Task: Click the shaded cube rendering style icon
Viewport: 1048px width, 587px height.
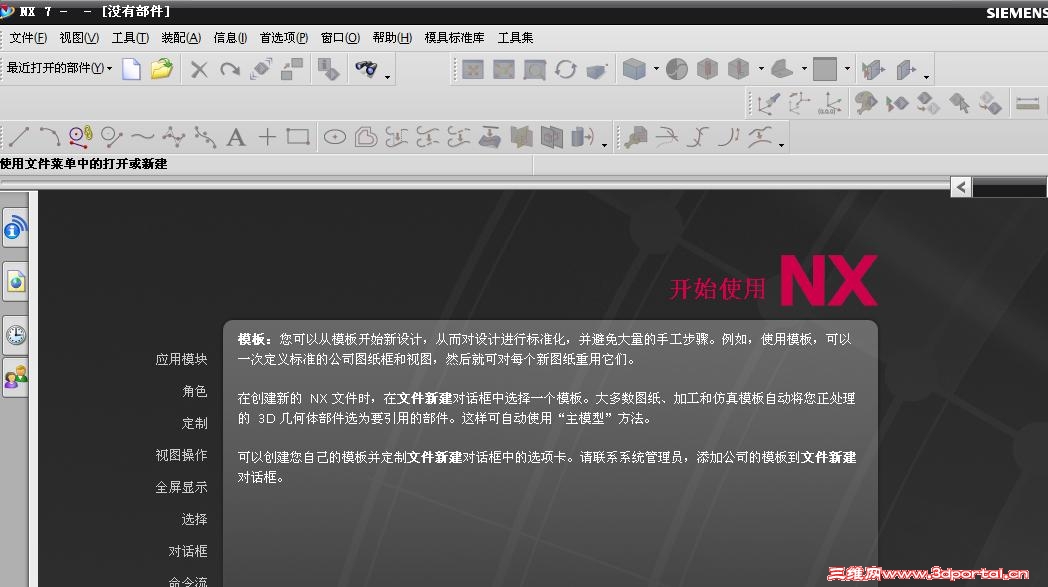Action: 634,69
